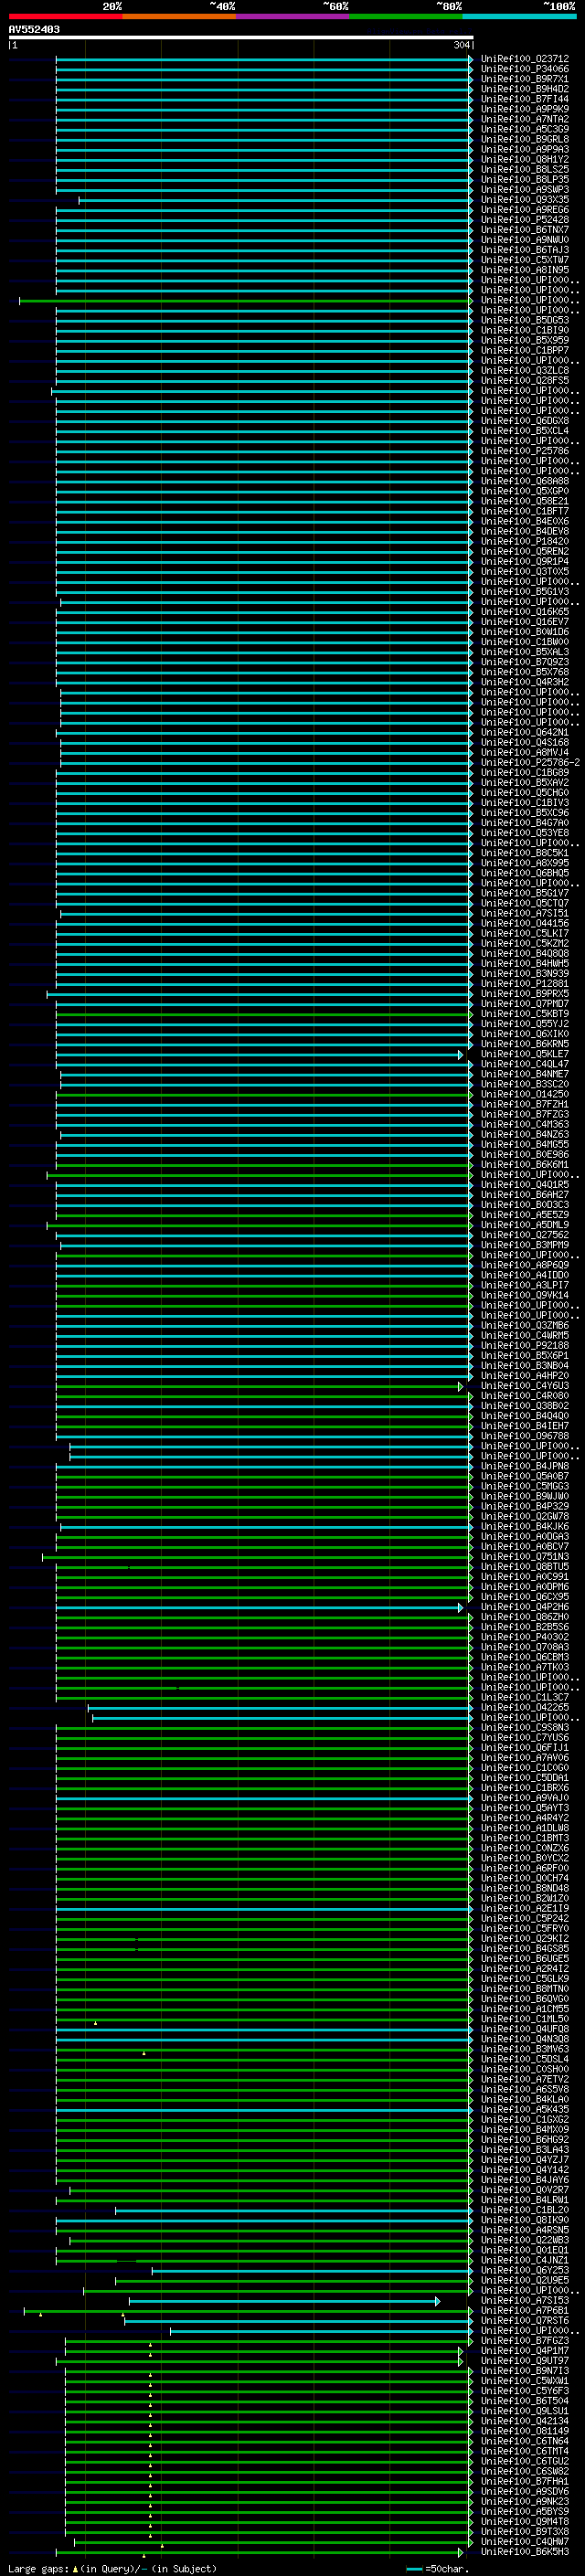The width and height of the screenshot is (585, 2576).
Task: Select label UniRef100_P52428
Action: (525, 220)
